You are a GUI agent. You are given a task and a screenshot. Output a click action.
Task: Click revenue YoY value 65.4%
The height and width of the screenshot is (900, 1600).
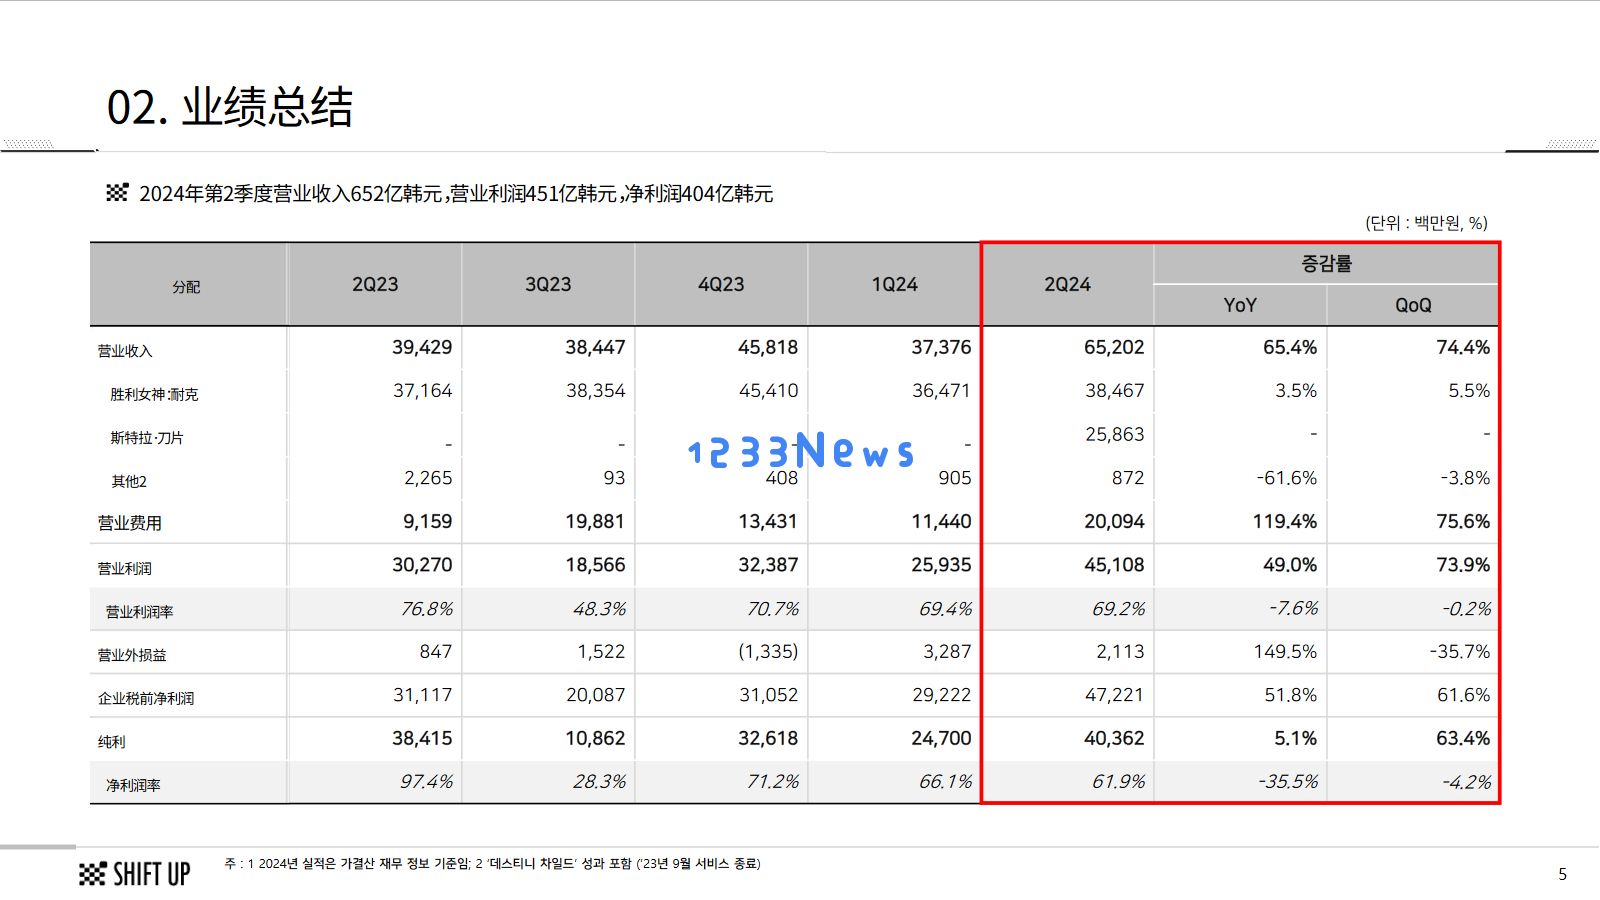[1290, 348]
